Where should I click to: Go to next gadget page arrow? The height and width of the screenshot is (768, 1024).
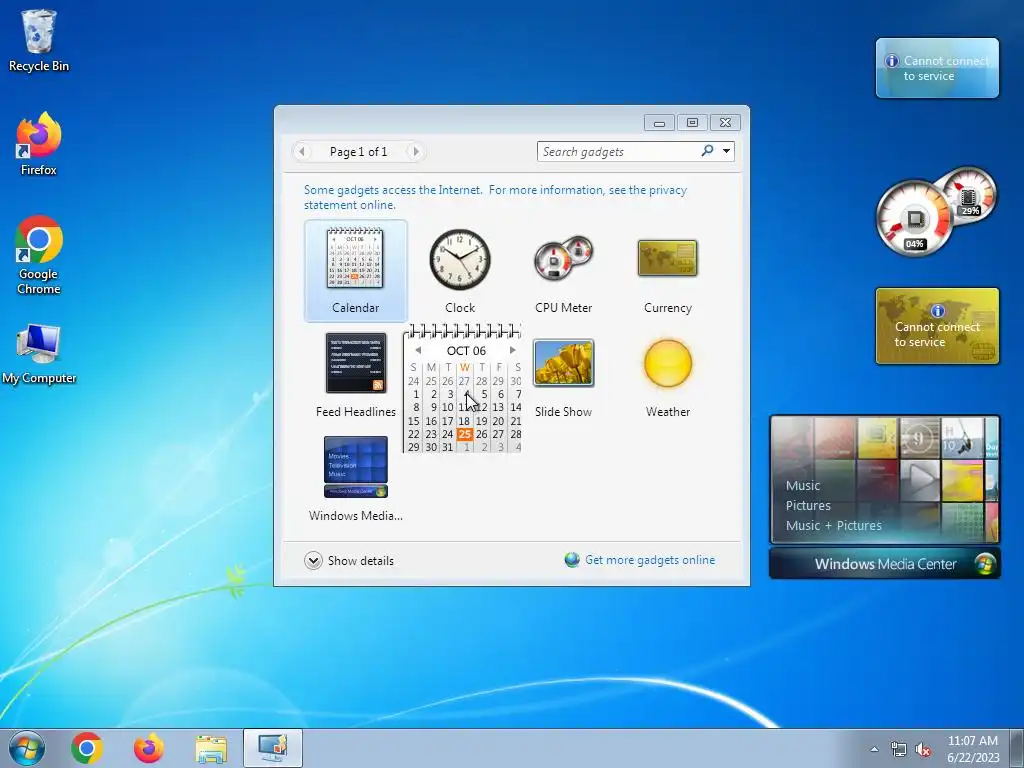point(415,152)
